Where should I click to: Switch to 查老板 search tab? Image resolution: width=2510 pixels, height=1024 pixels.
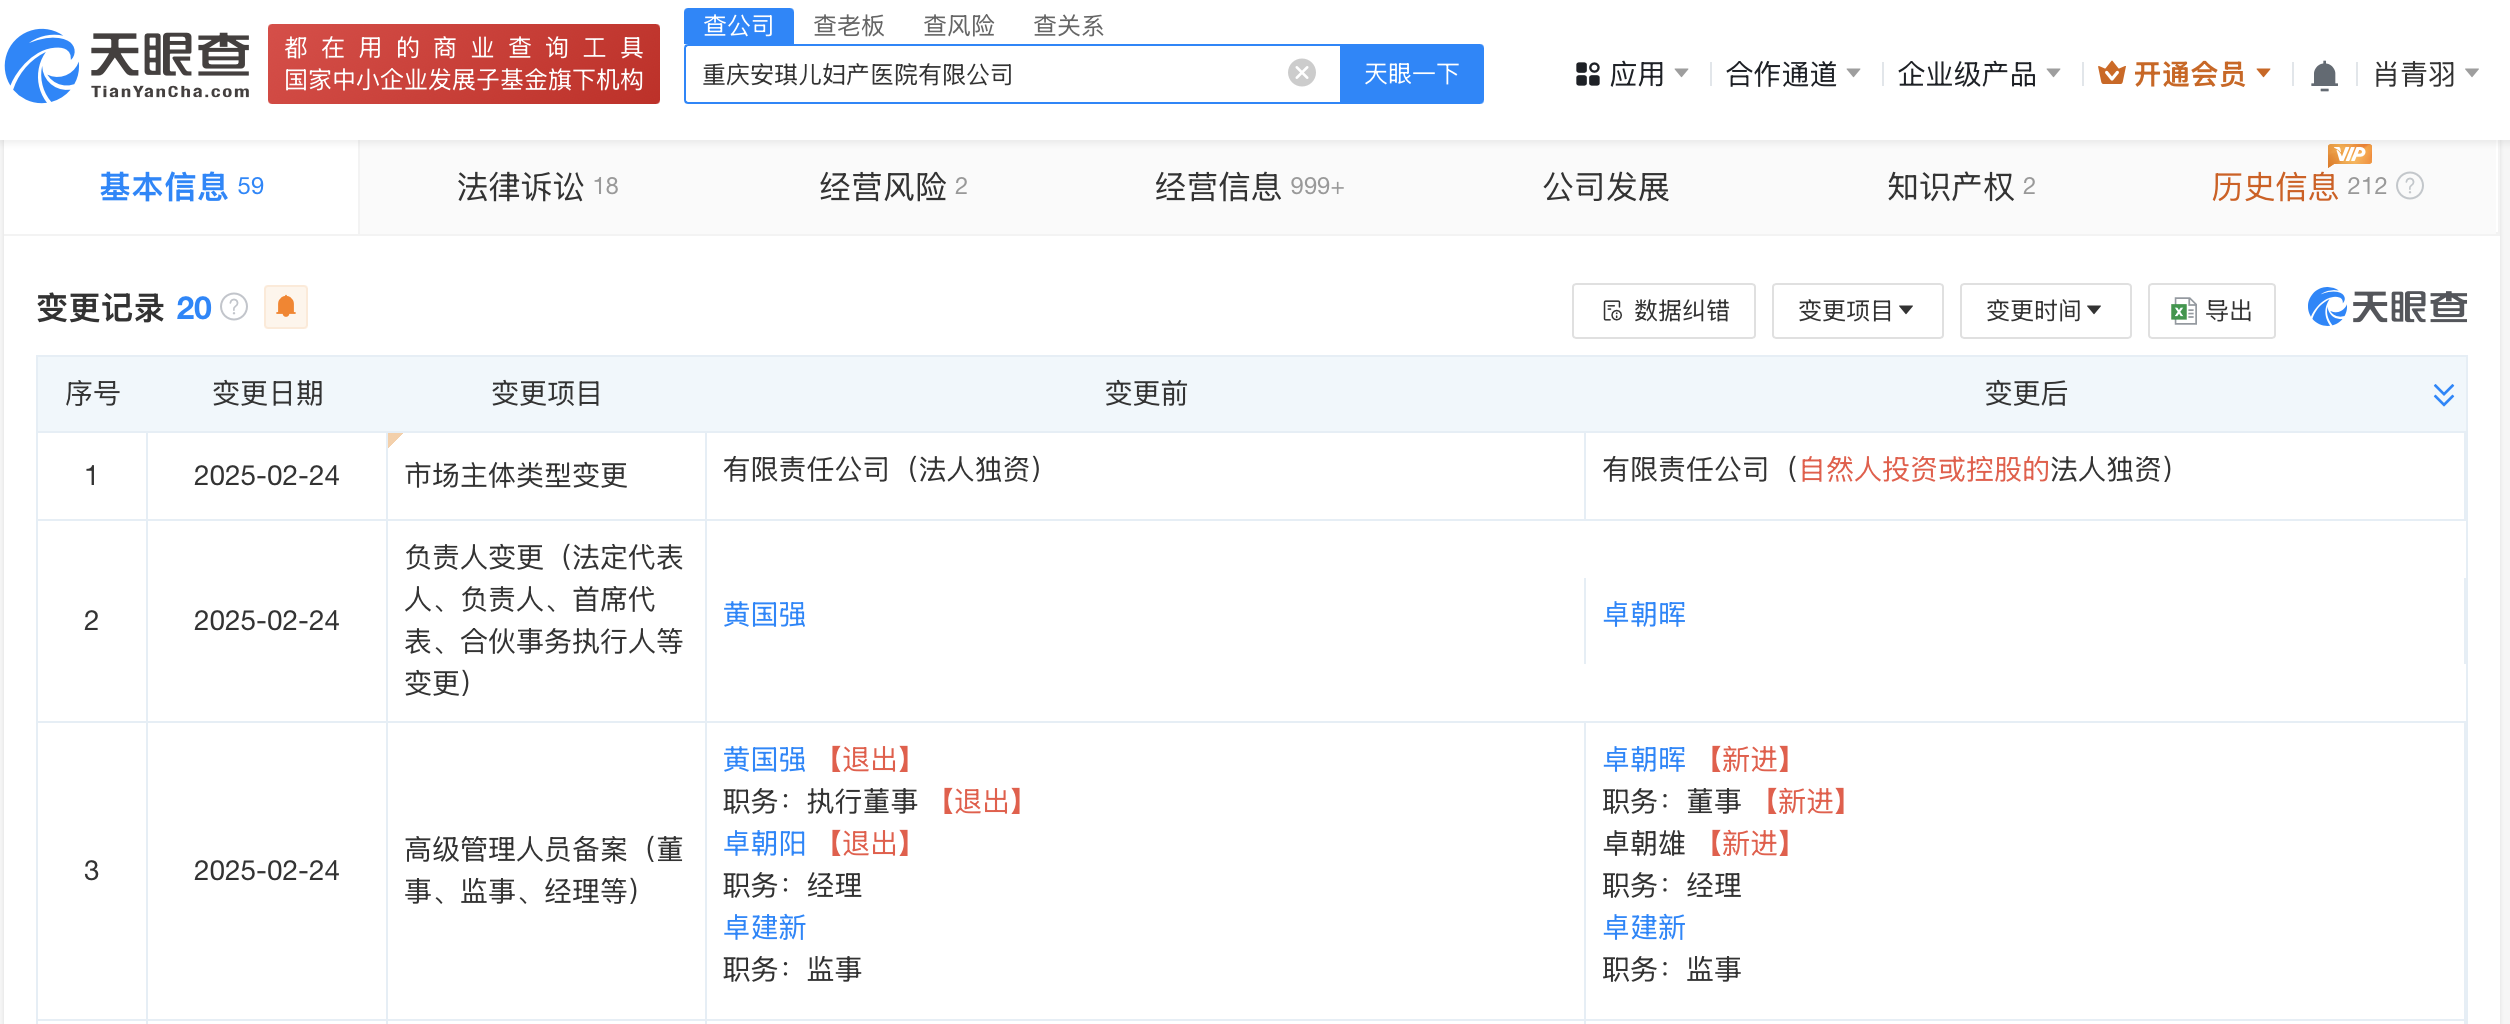click(x=849, y=25)
